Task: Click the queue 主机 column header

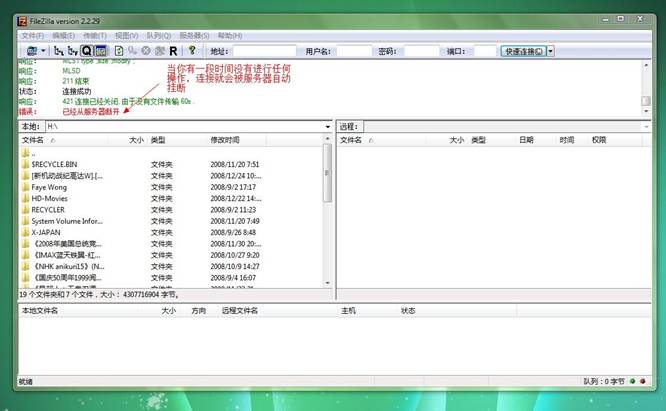Action: point(348,310)
